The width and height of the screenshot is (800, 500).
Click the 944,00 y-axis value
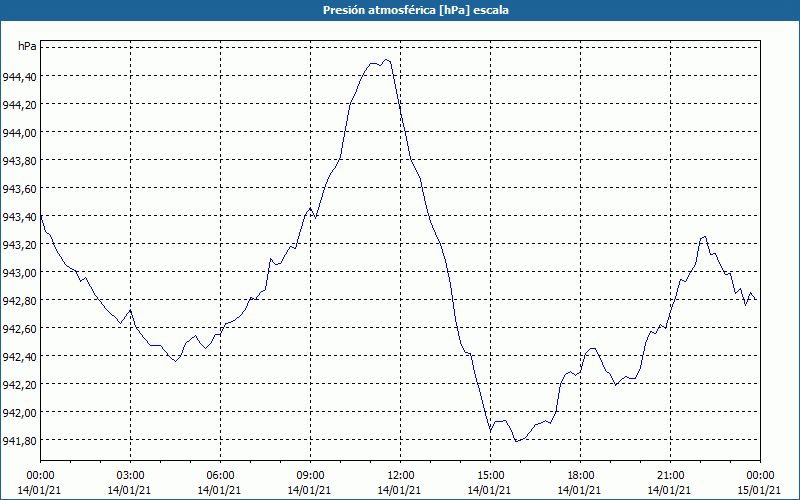click(20, 132)
